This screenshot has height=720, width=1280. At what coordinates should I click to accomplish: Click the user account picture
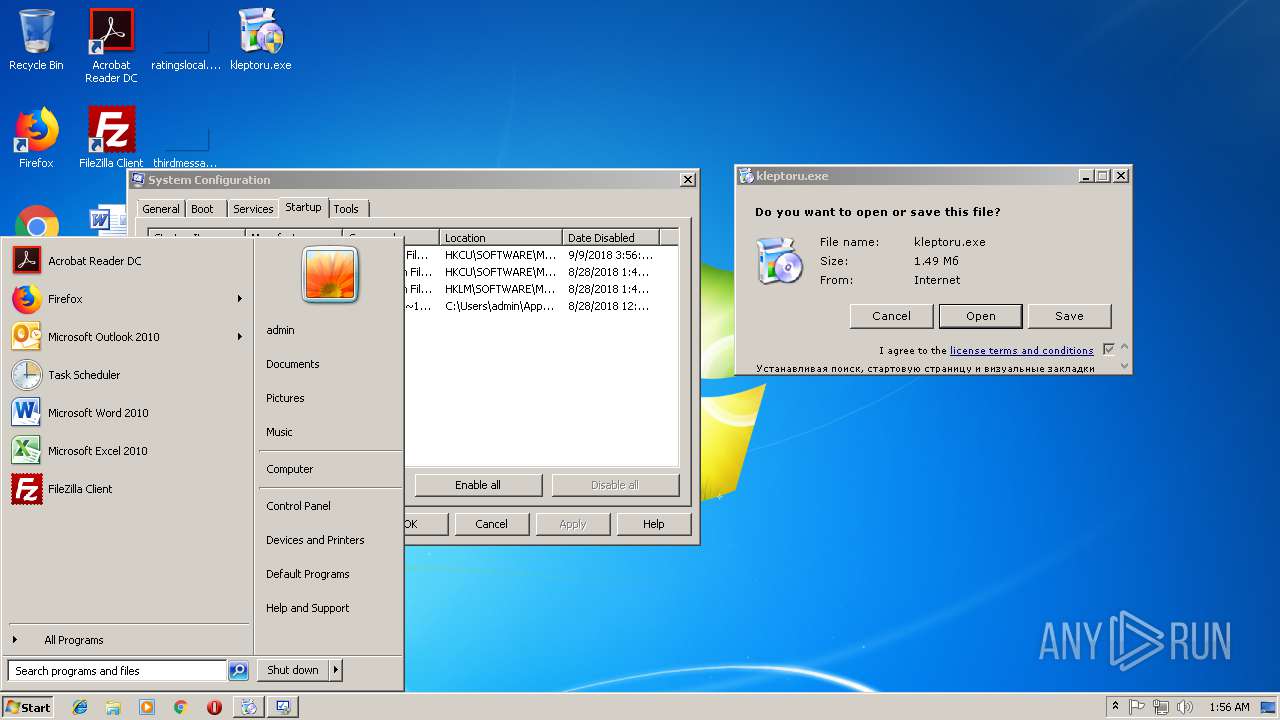tap(330, 275)
